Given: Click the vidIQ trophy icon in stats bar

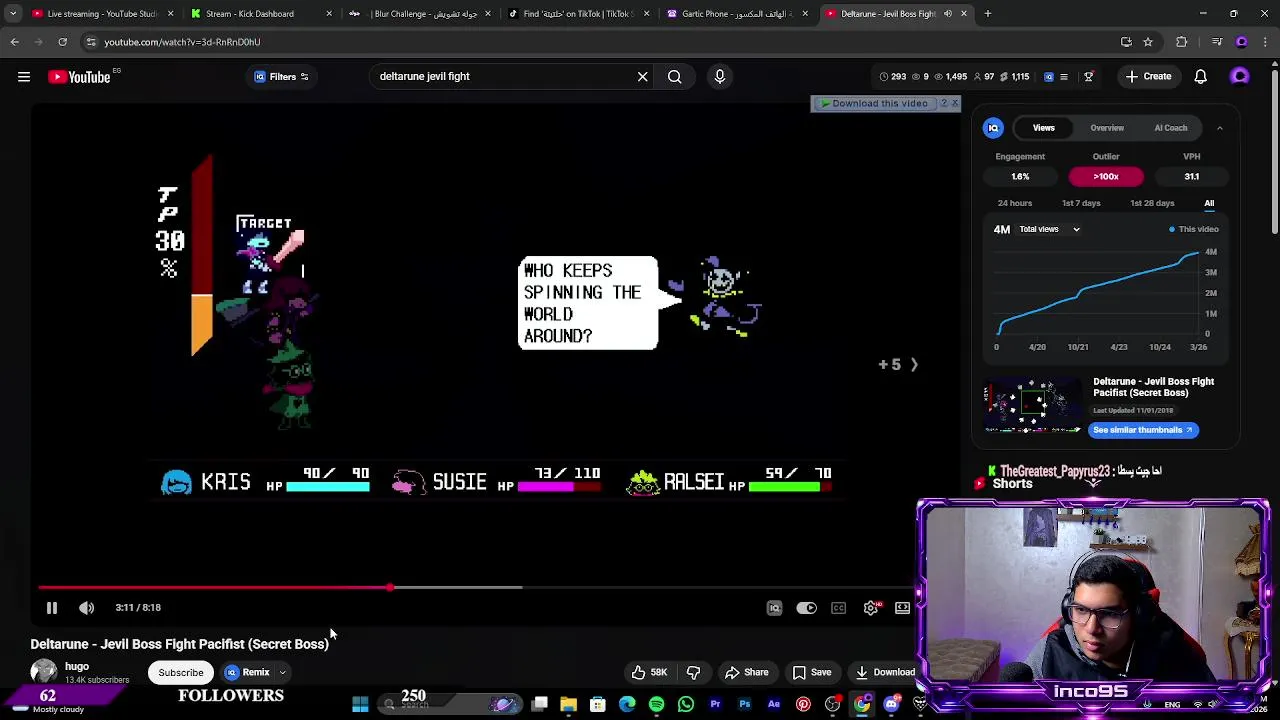Looking at the screenshot, I should coord(1089,76).
